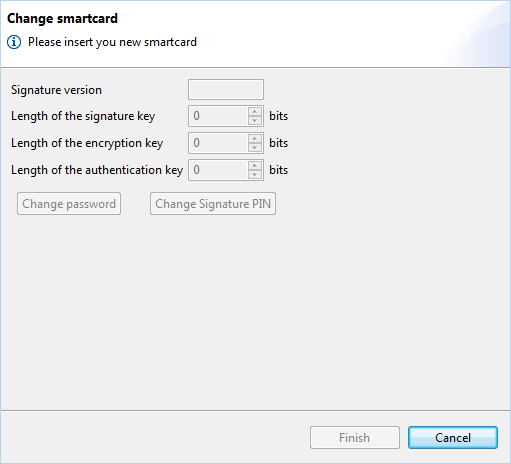Increase the authentication key length with up arrow
This screenshot has height=464, width=511.
click(255, 166)
